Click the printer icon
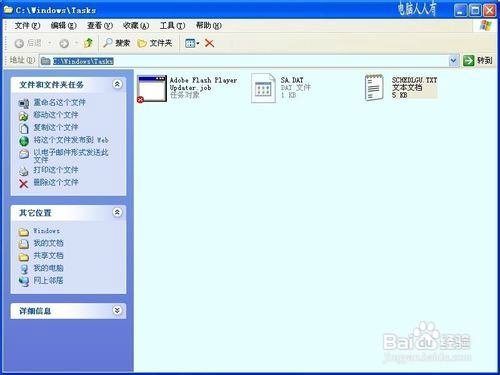This screenshot has width=500, height=375. point(24,171)
